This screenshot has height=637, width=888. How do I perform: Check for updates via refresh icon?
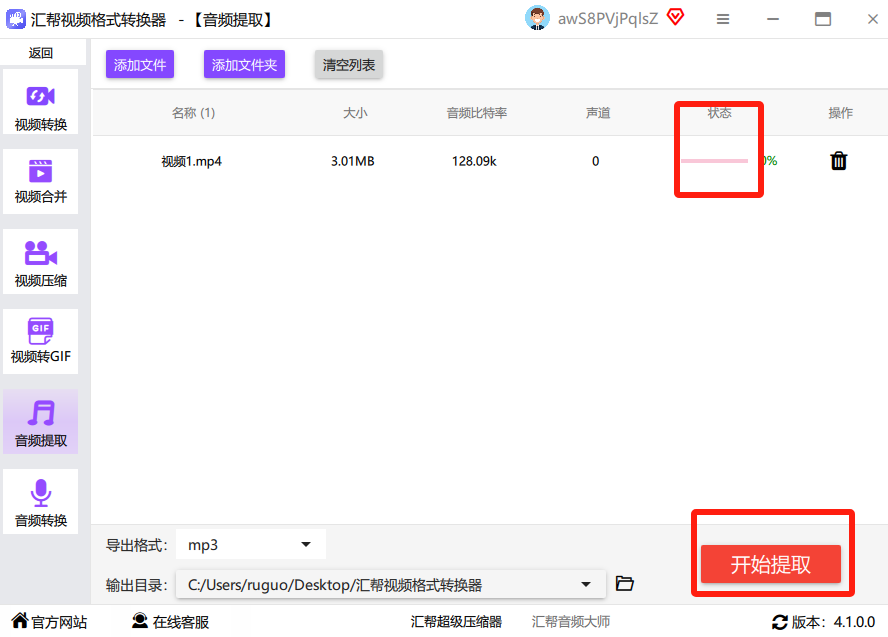coord(780,622)
